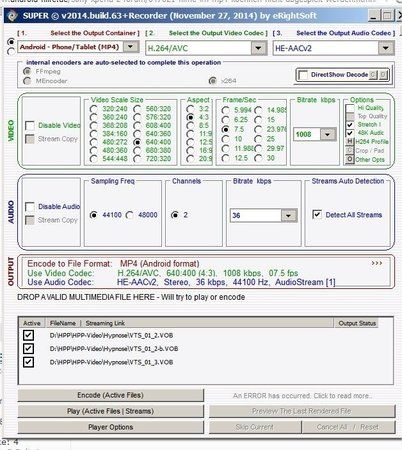The height and width of the screenshot is (450, 402).
Task: Toggle the 48K Audio option checkbox
Action: tap(350, 133)
